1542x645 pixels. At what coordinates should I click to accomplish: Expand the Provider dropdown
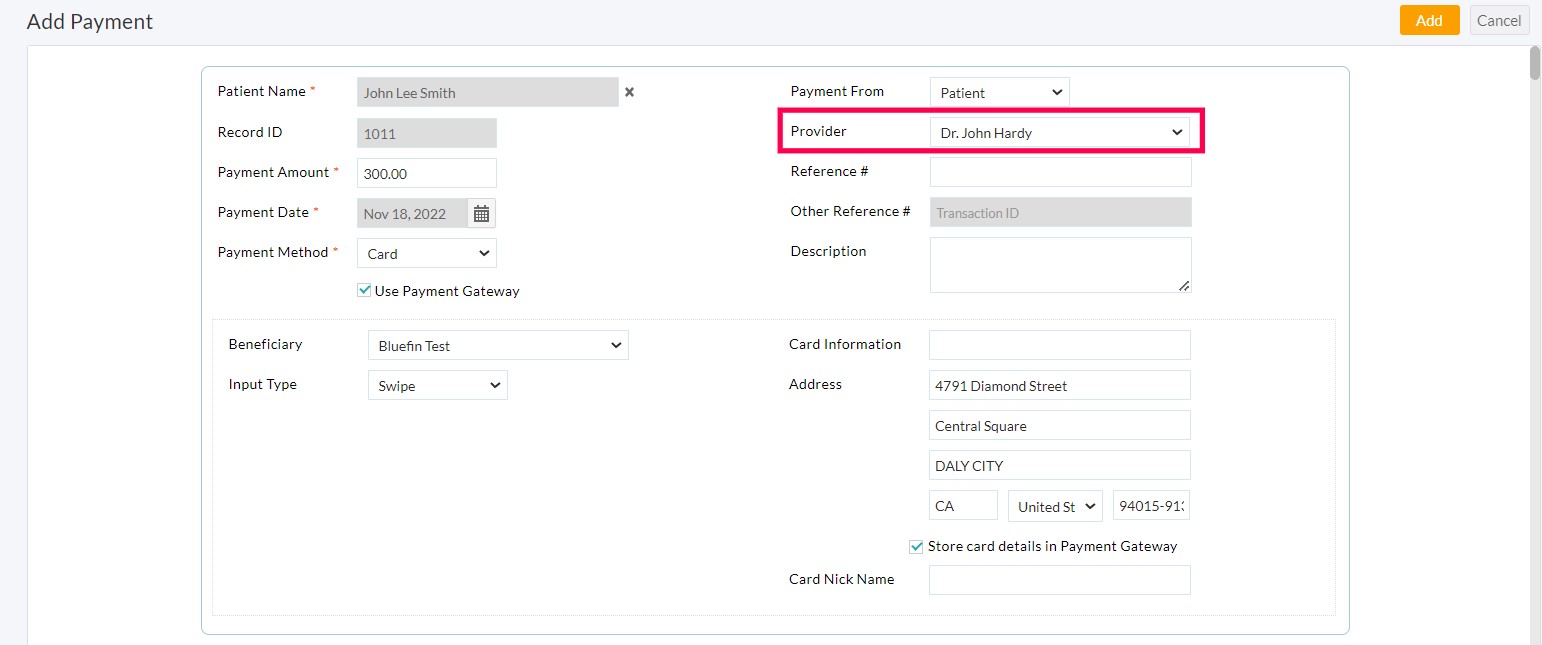(1059, 132)
